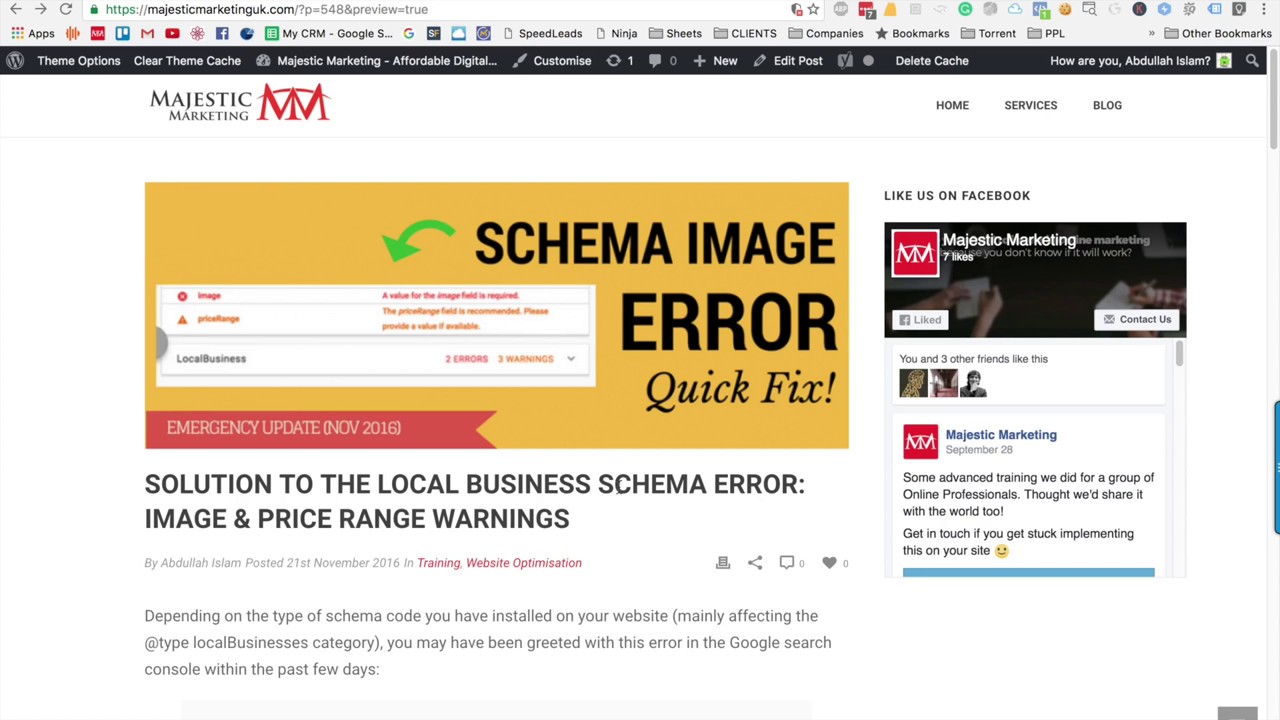
Task: Open the SF bookmark icon
Action: (x=433, y=33)
